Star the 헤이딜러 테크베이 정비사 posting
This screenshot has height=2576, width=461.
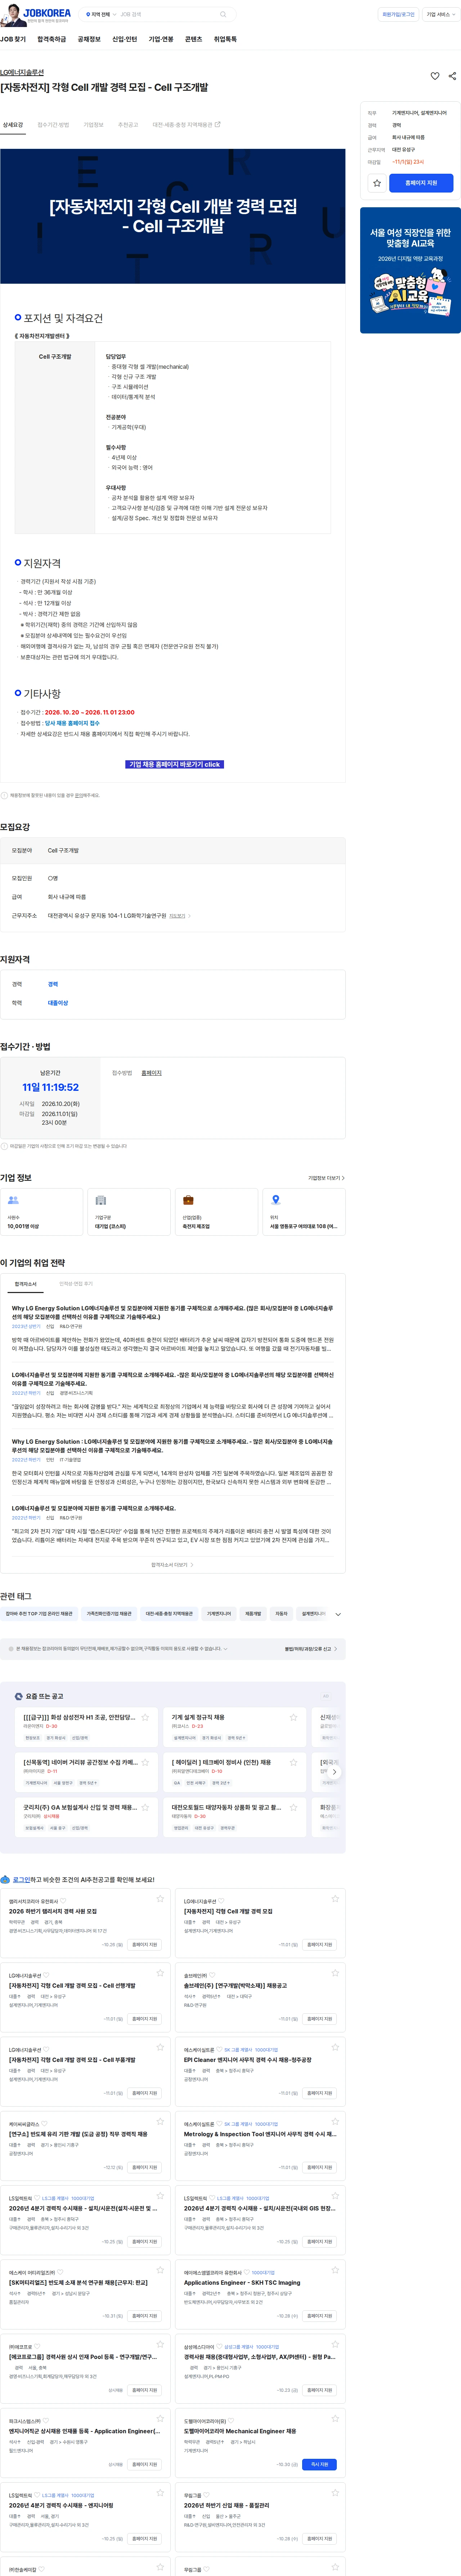(293, 1762)
